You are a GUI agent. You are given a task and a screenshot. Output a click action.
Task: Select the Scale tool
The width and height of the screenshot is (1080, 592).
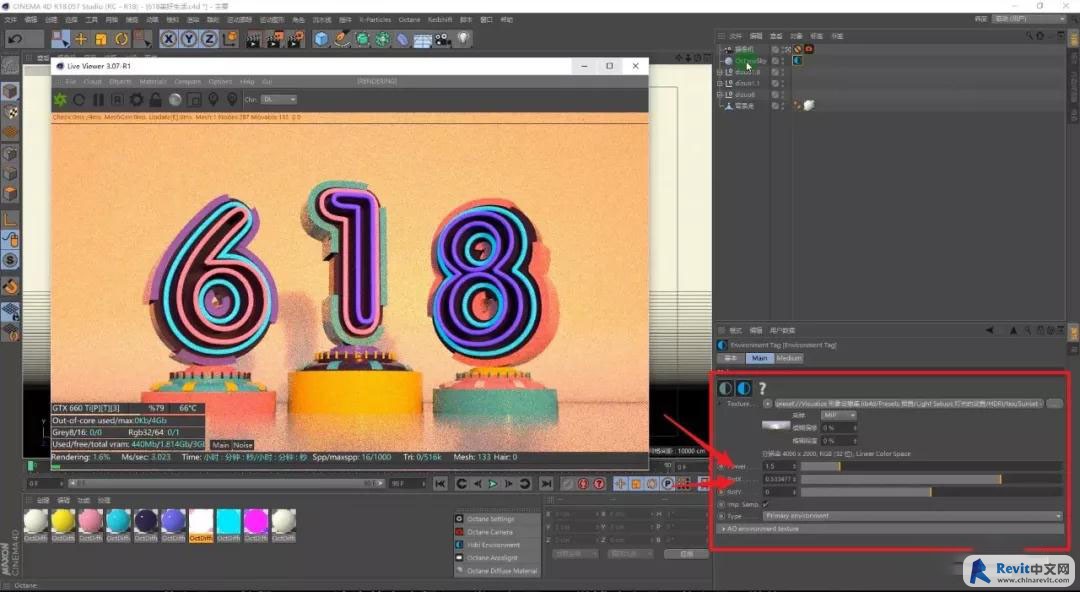coord(101,39)
